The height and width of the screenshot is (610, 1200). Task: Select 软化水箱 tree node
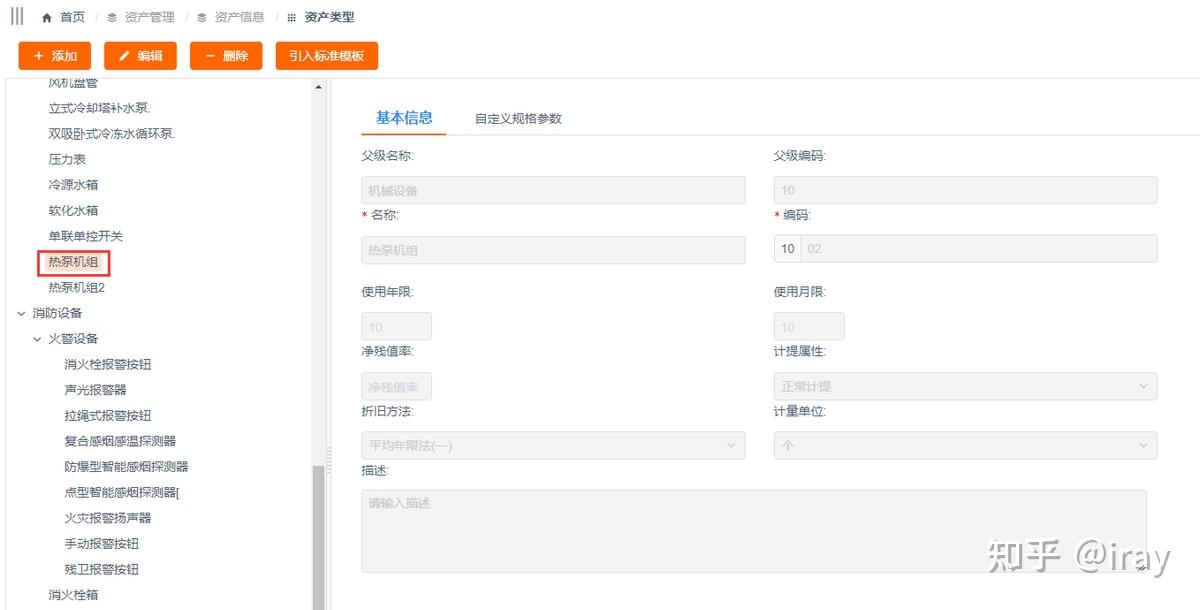pos(73,211)
